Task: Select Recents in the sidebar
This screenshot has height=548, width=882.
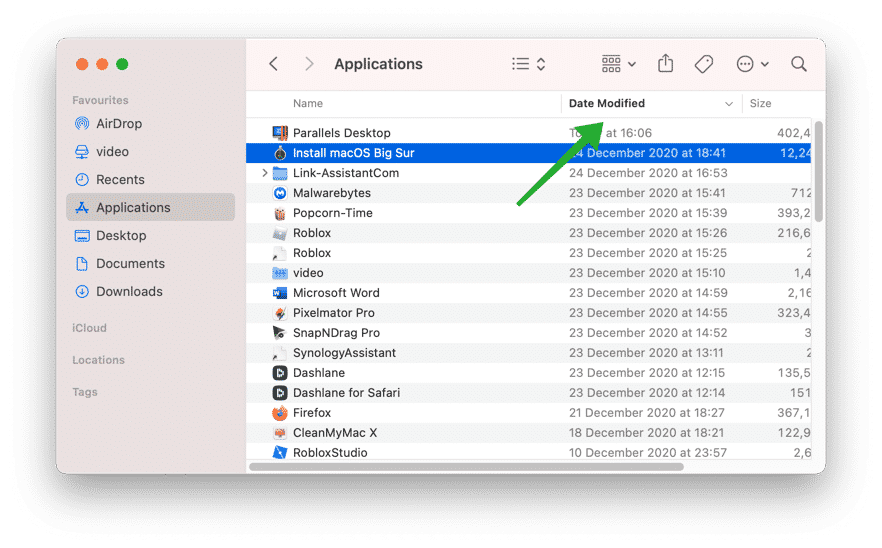Action: point(151,179)
